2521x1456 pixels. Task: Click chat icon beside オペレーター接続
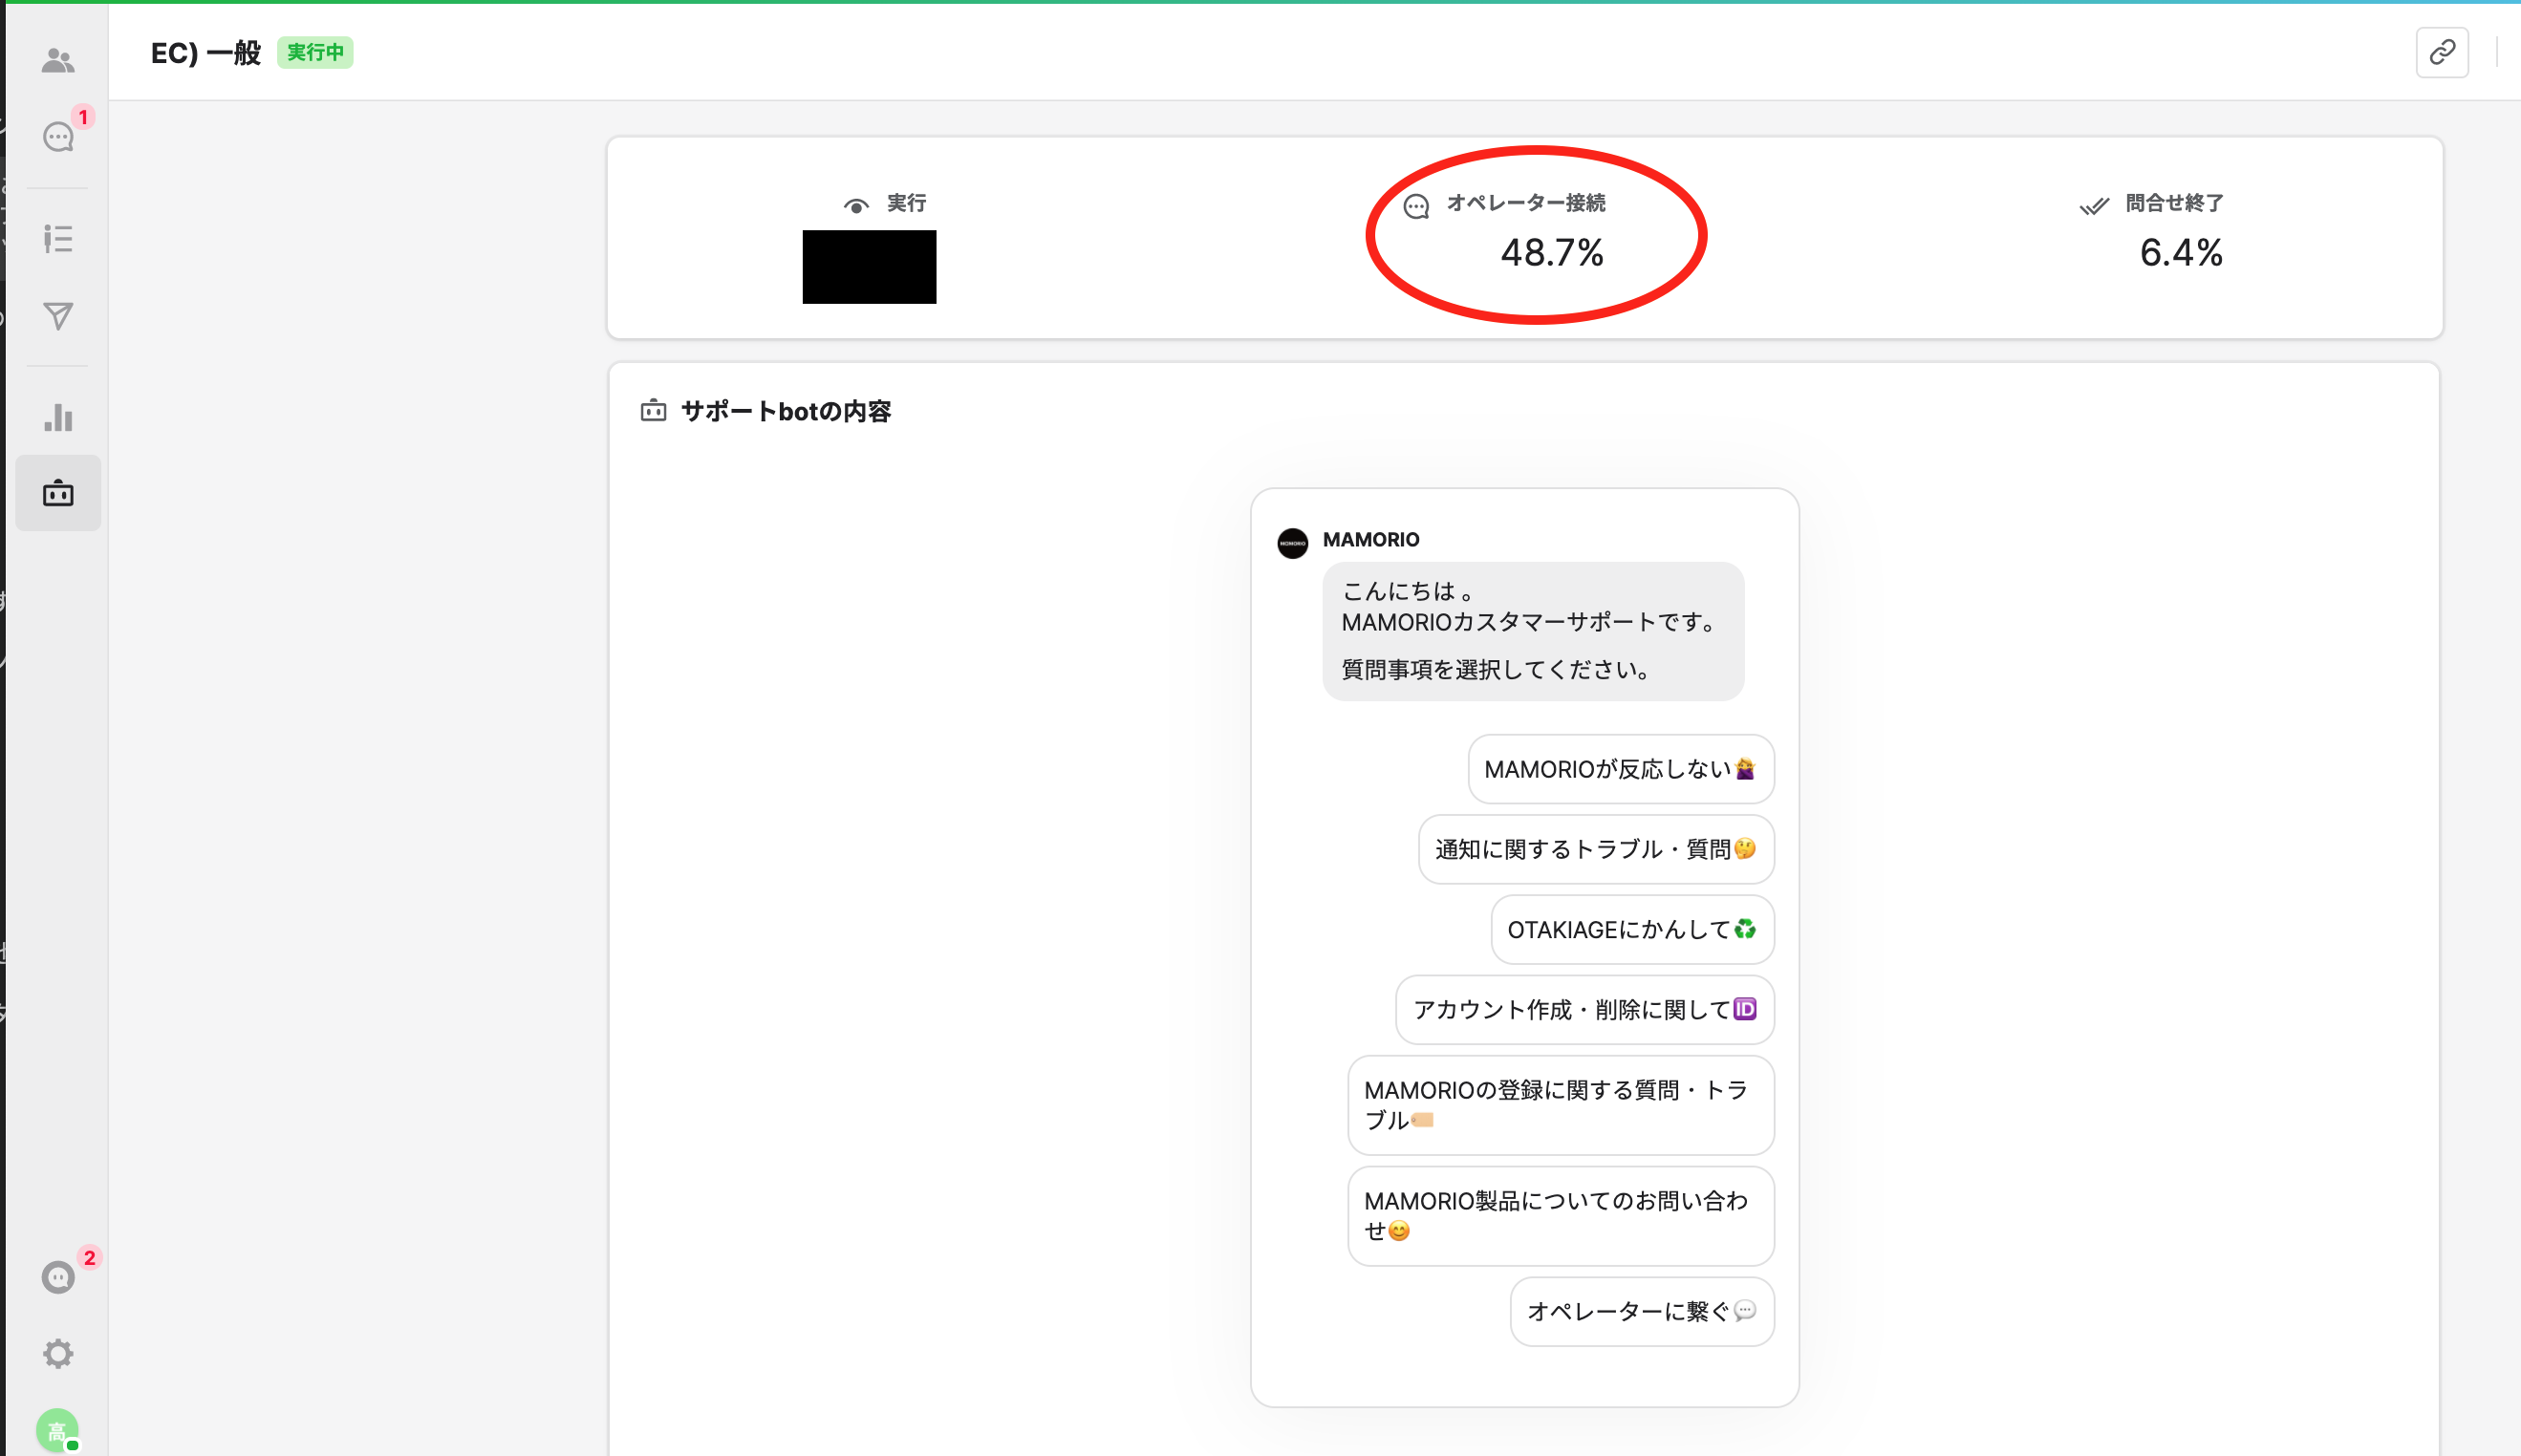pos(1416,206)
